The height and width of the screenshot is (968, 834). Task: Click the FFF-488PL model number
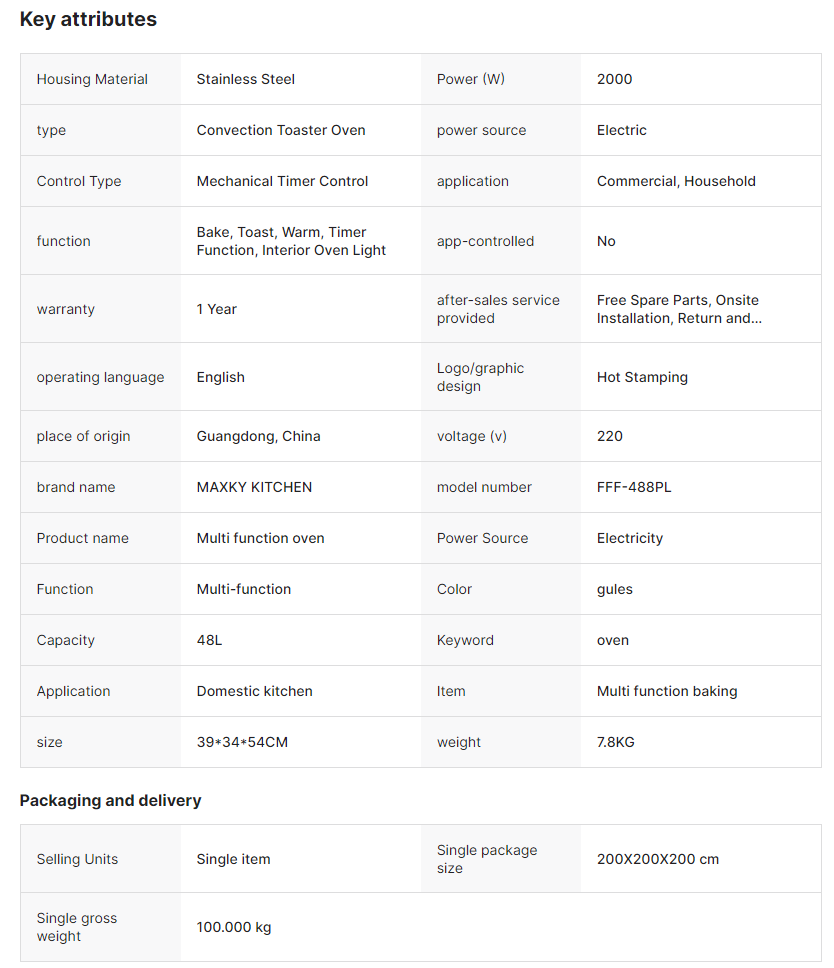coord(634,487)
